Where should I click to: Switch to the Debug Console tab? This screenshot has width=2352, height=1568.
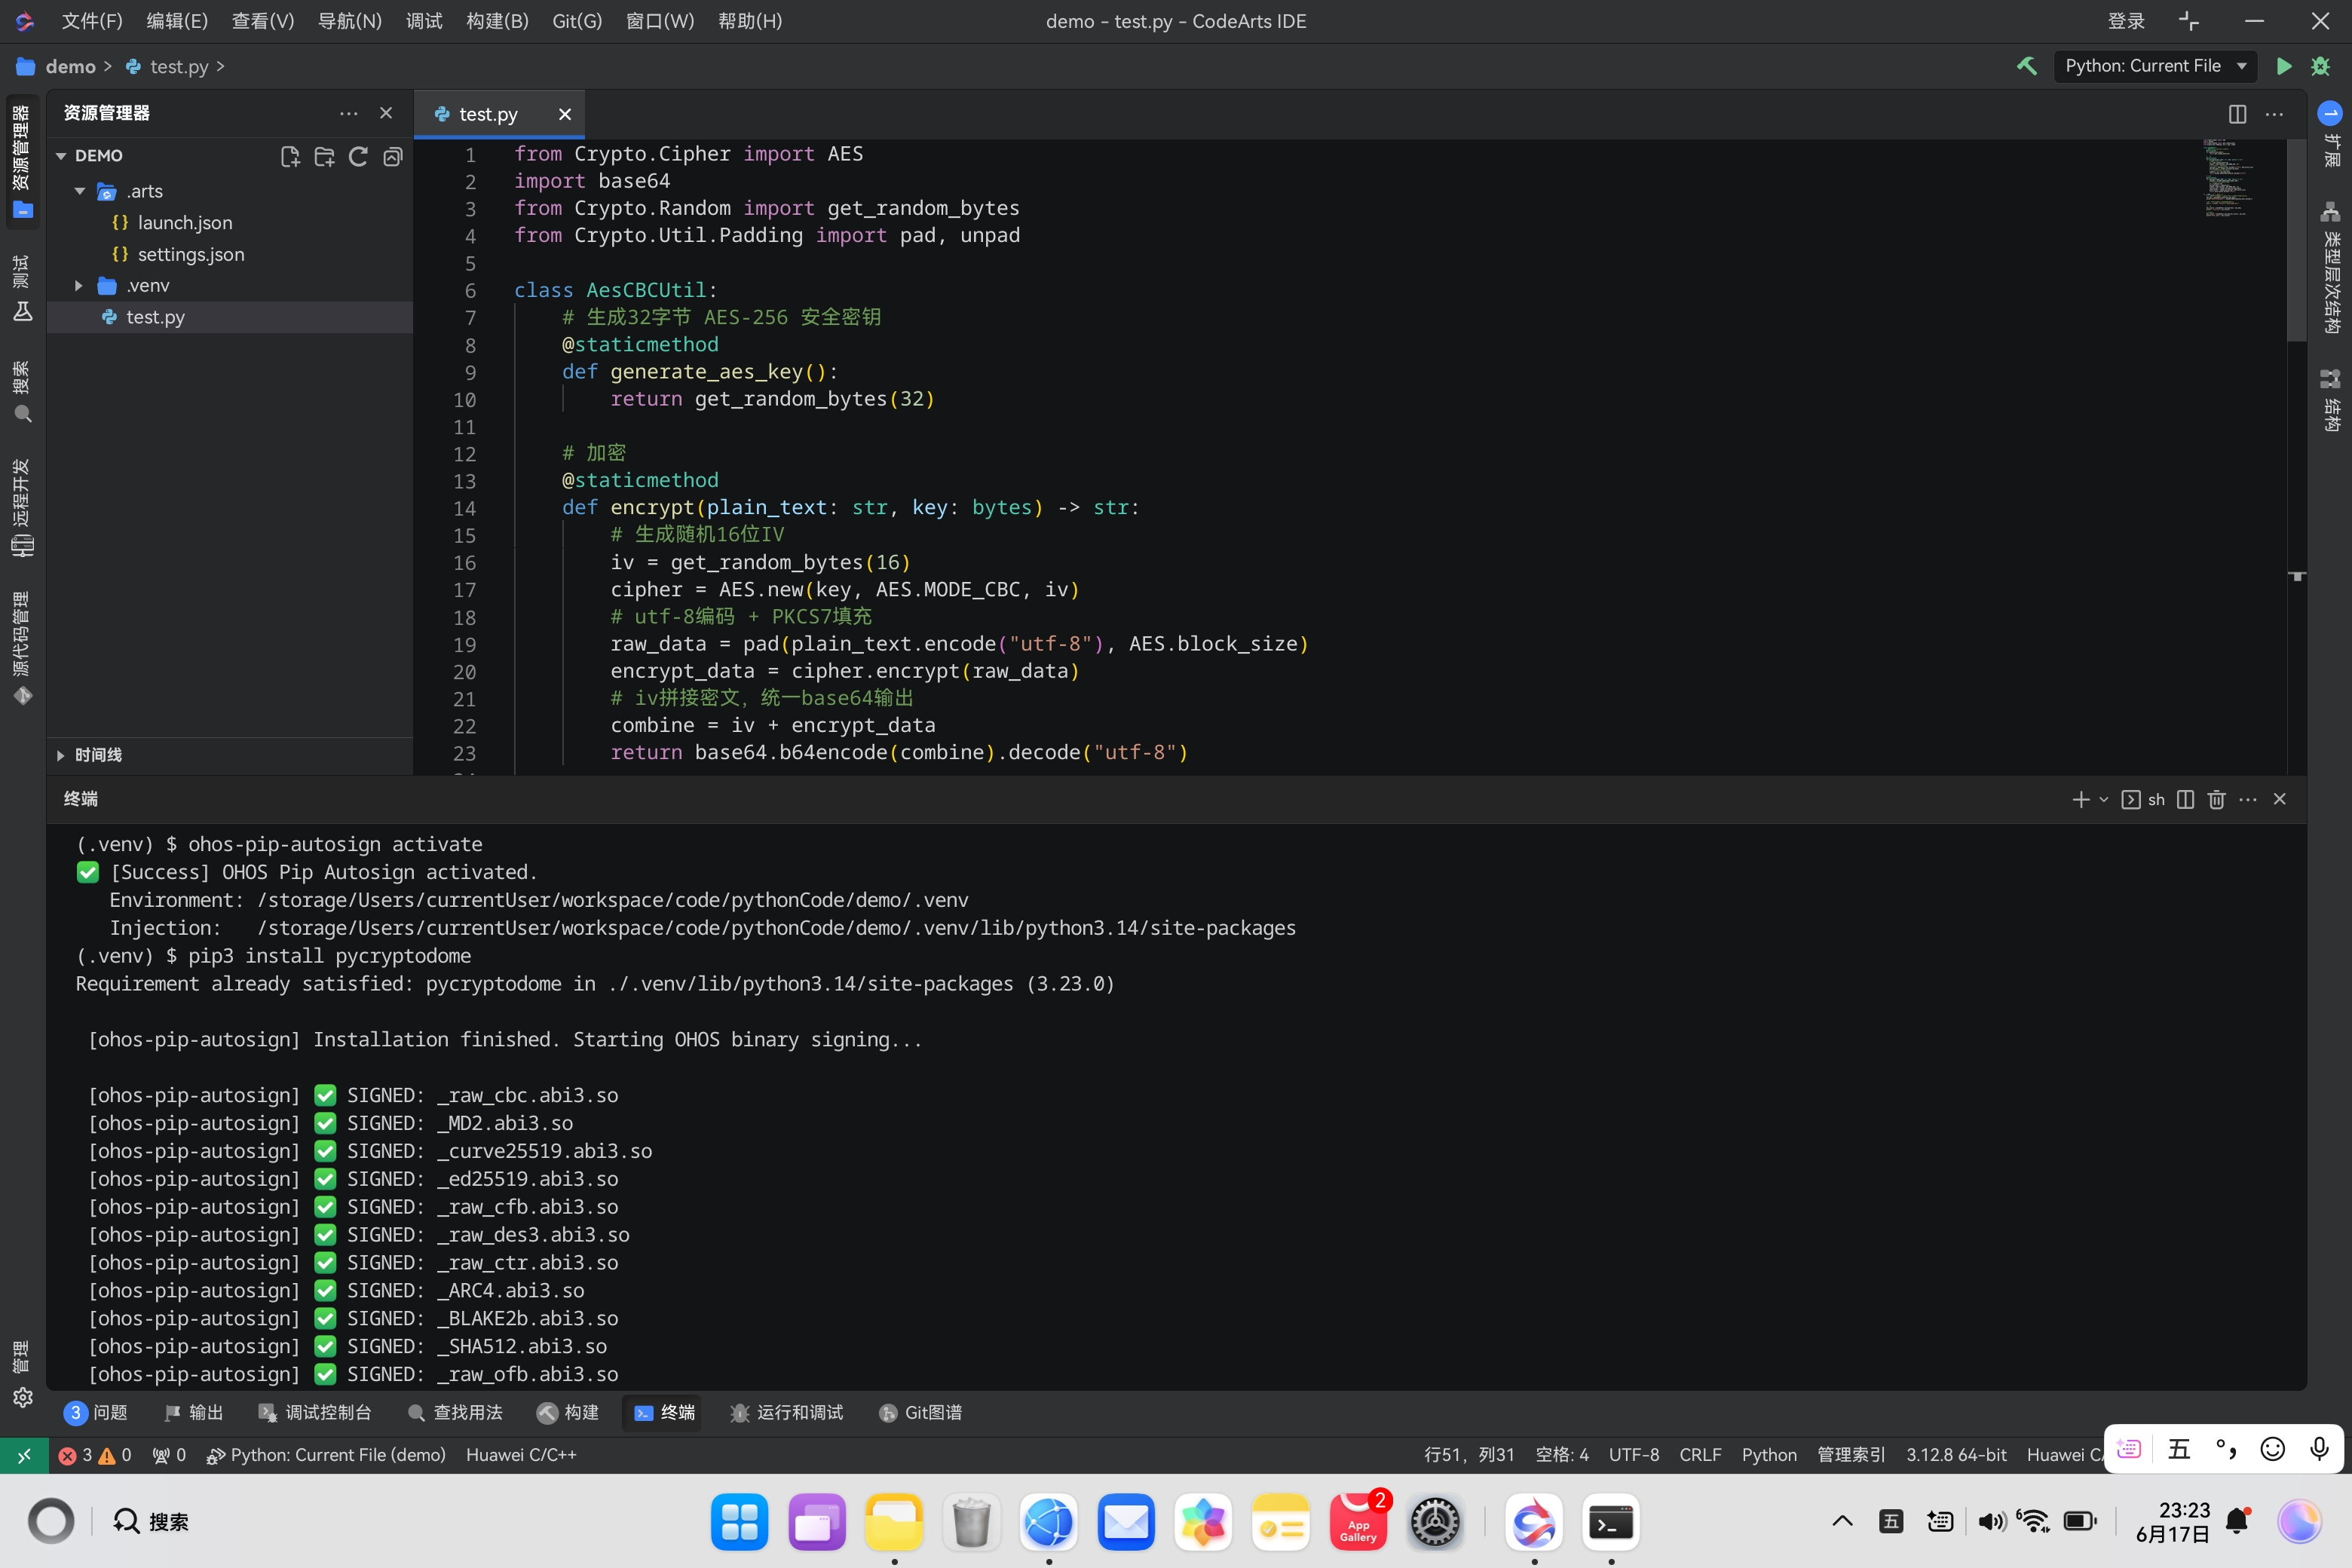click(x=315, y=1413)
